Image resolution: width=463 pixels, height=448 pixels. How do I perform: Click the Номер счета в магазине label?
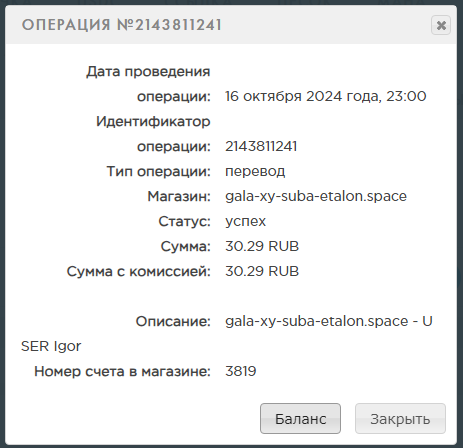pos(122,371)
